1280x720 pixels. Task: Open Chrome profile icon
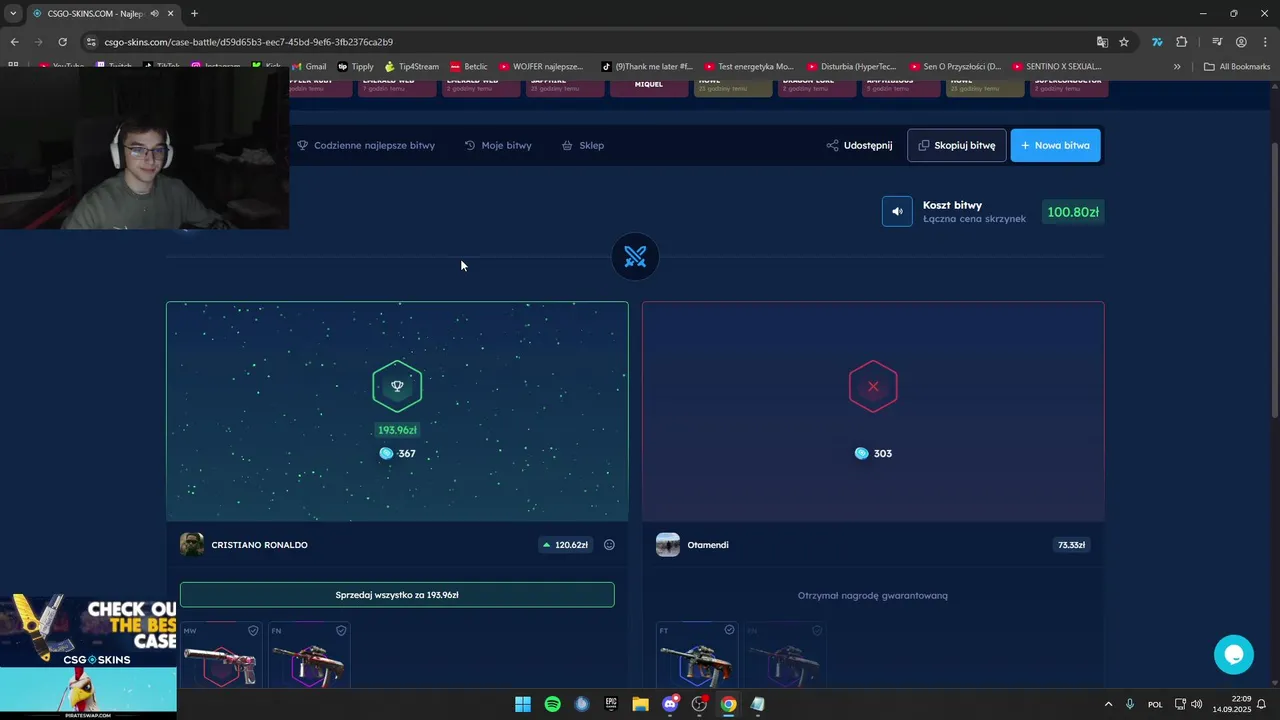pyautogui.click(x=1241, y=42)
